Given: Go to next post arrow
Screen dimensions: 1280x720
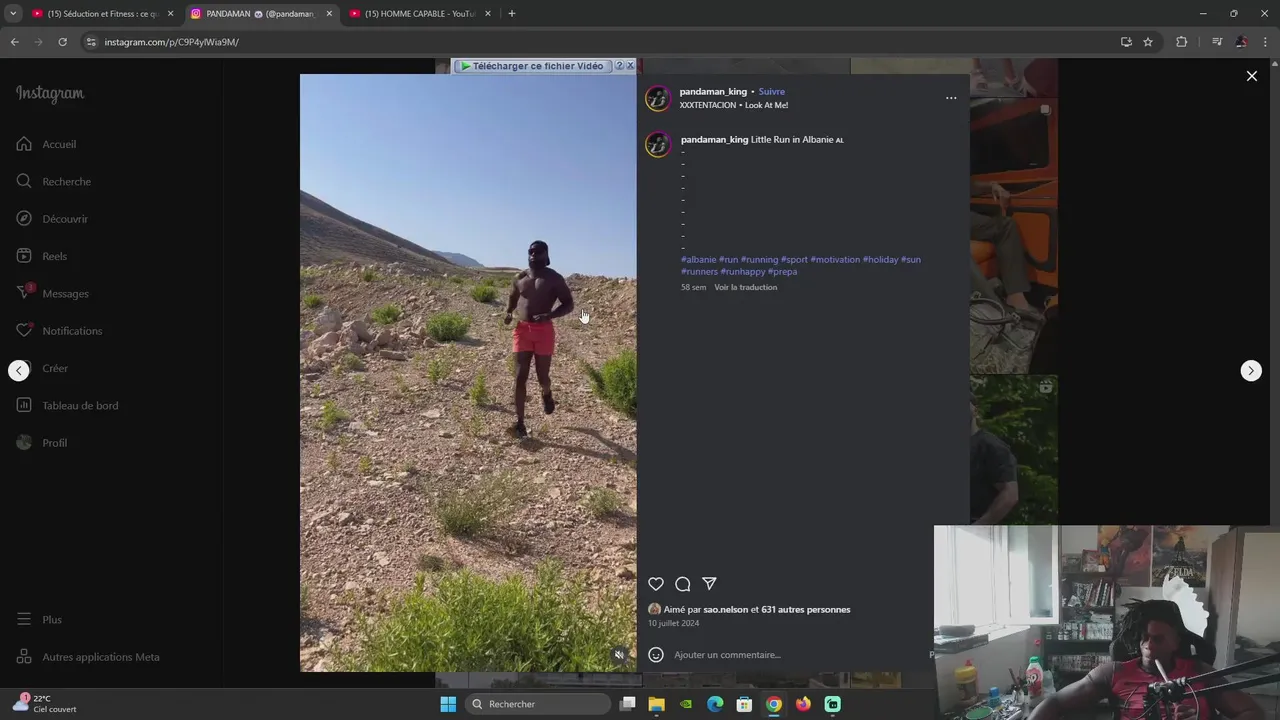Looking at the screenshot, I should point(1251,370).
